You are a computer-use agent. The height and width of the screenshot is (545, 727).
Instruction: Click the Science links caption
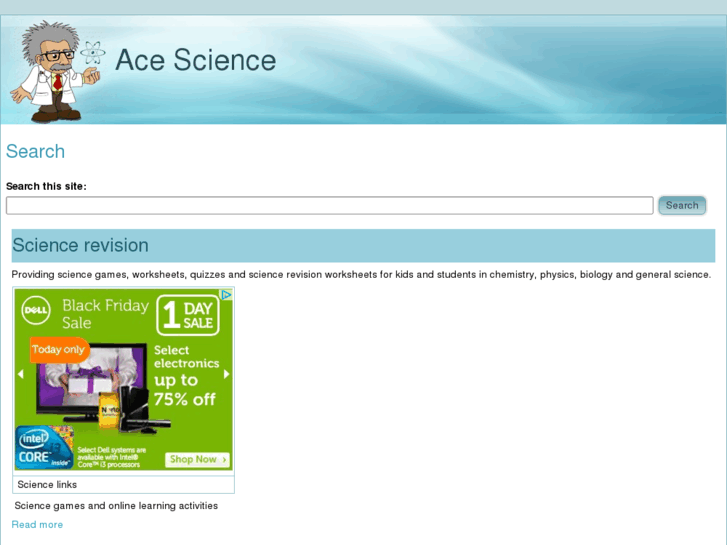(x=47, y=485)
